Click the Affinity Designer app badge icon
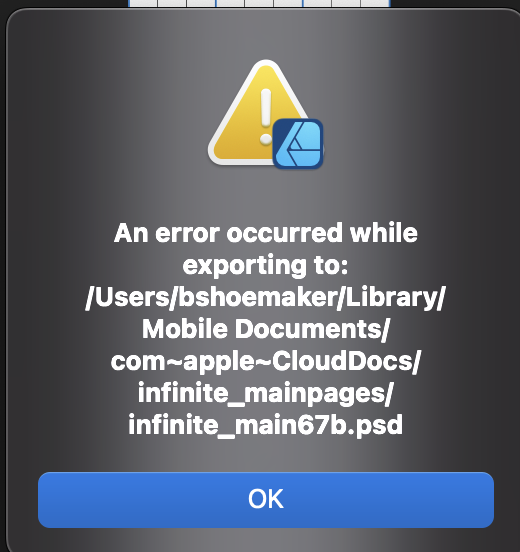Viewport: 520px width, 552px height. (x=298, y=144)
